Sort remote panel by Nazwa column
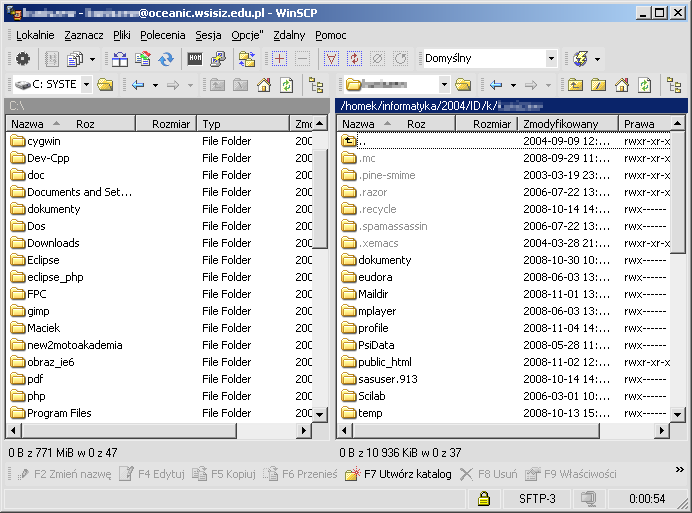 coord(396,124)
